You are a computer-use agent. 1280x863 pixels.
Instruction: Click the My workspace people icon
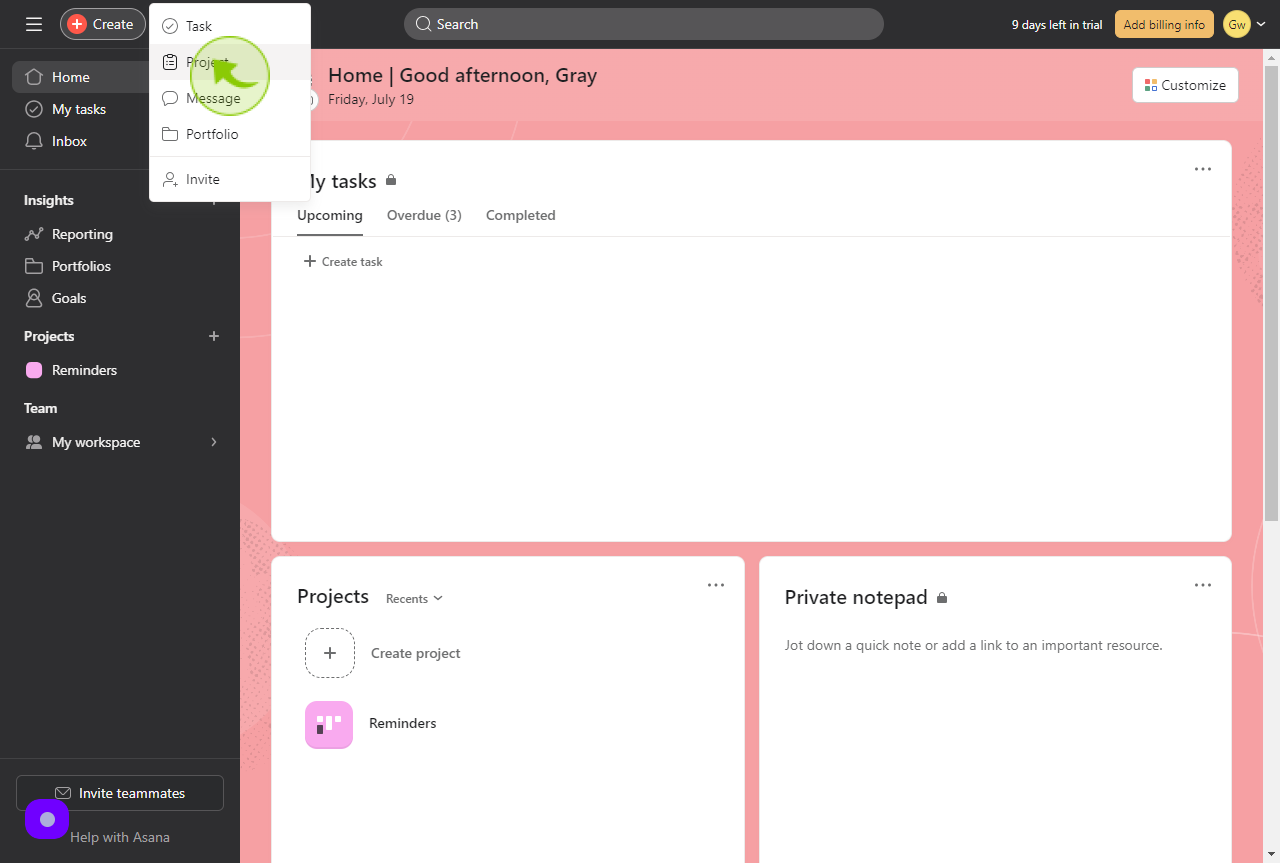[x=34, y=442]
